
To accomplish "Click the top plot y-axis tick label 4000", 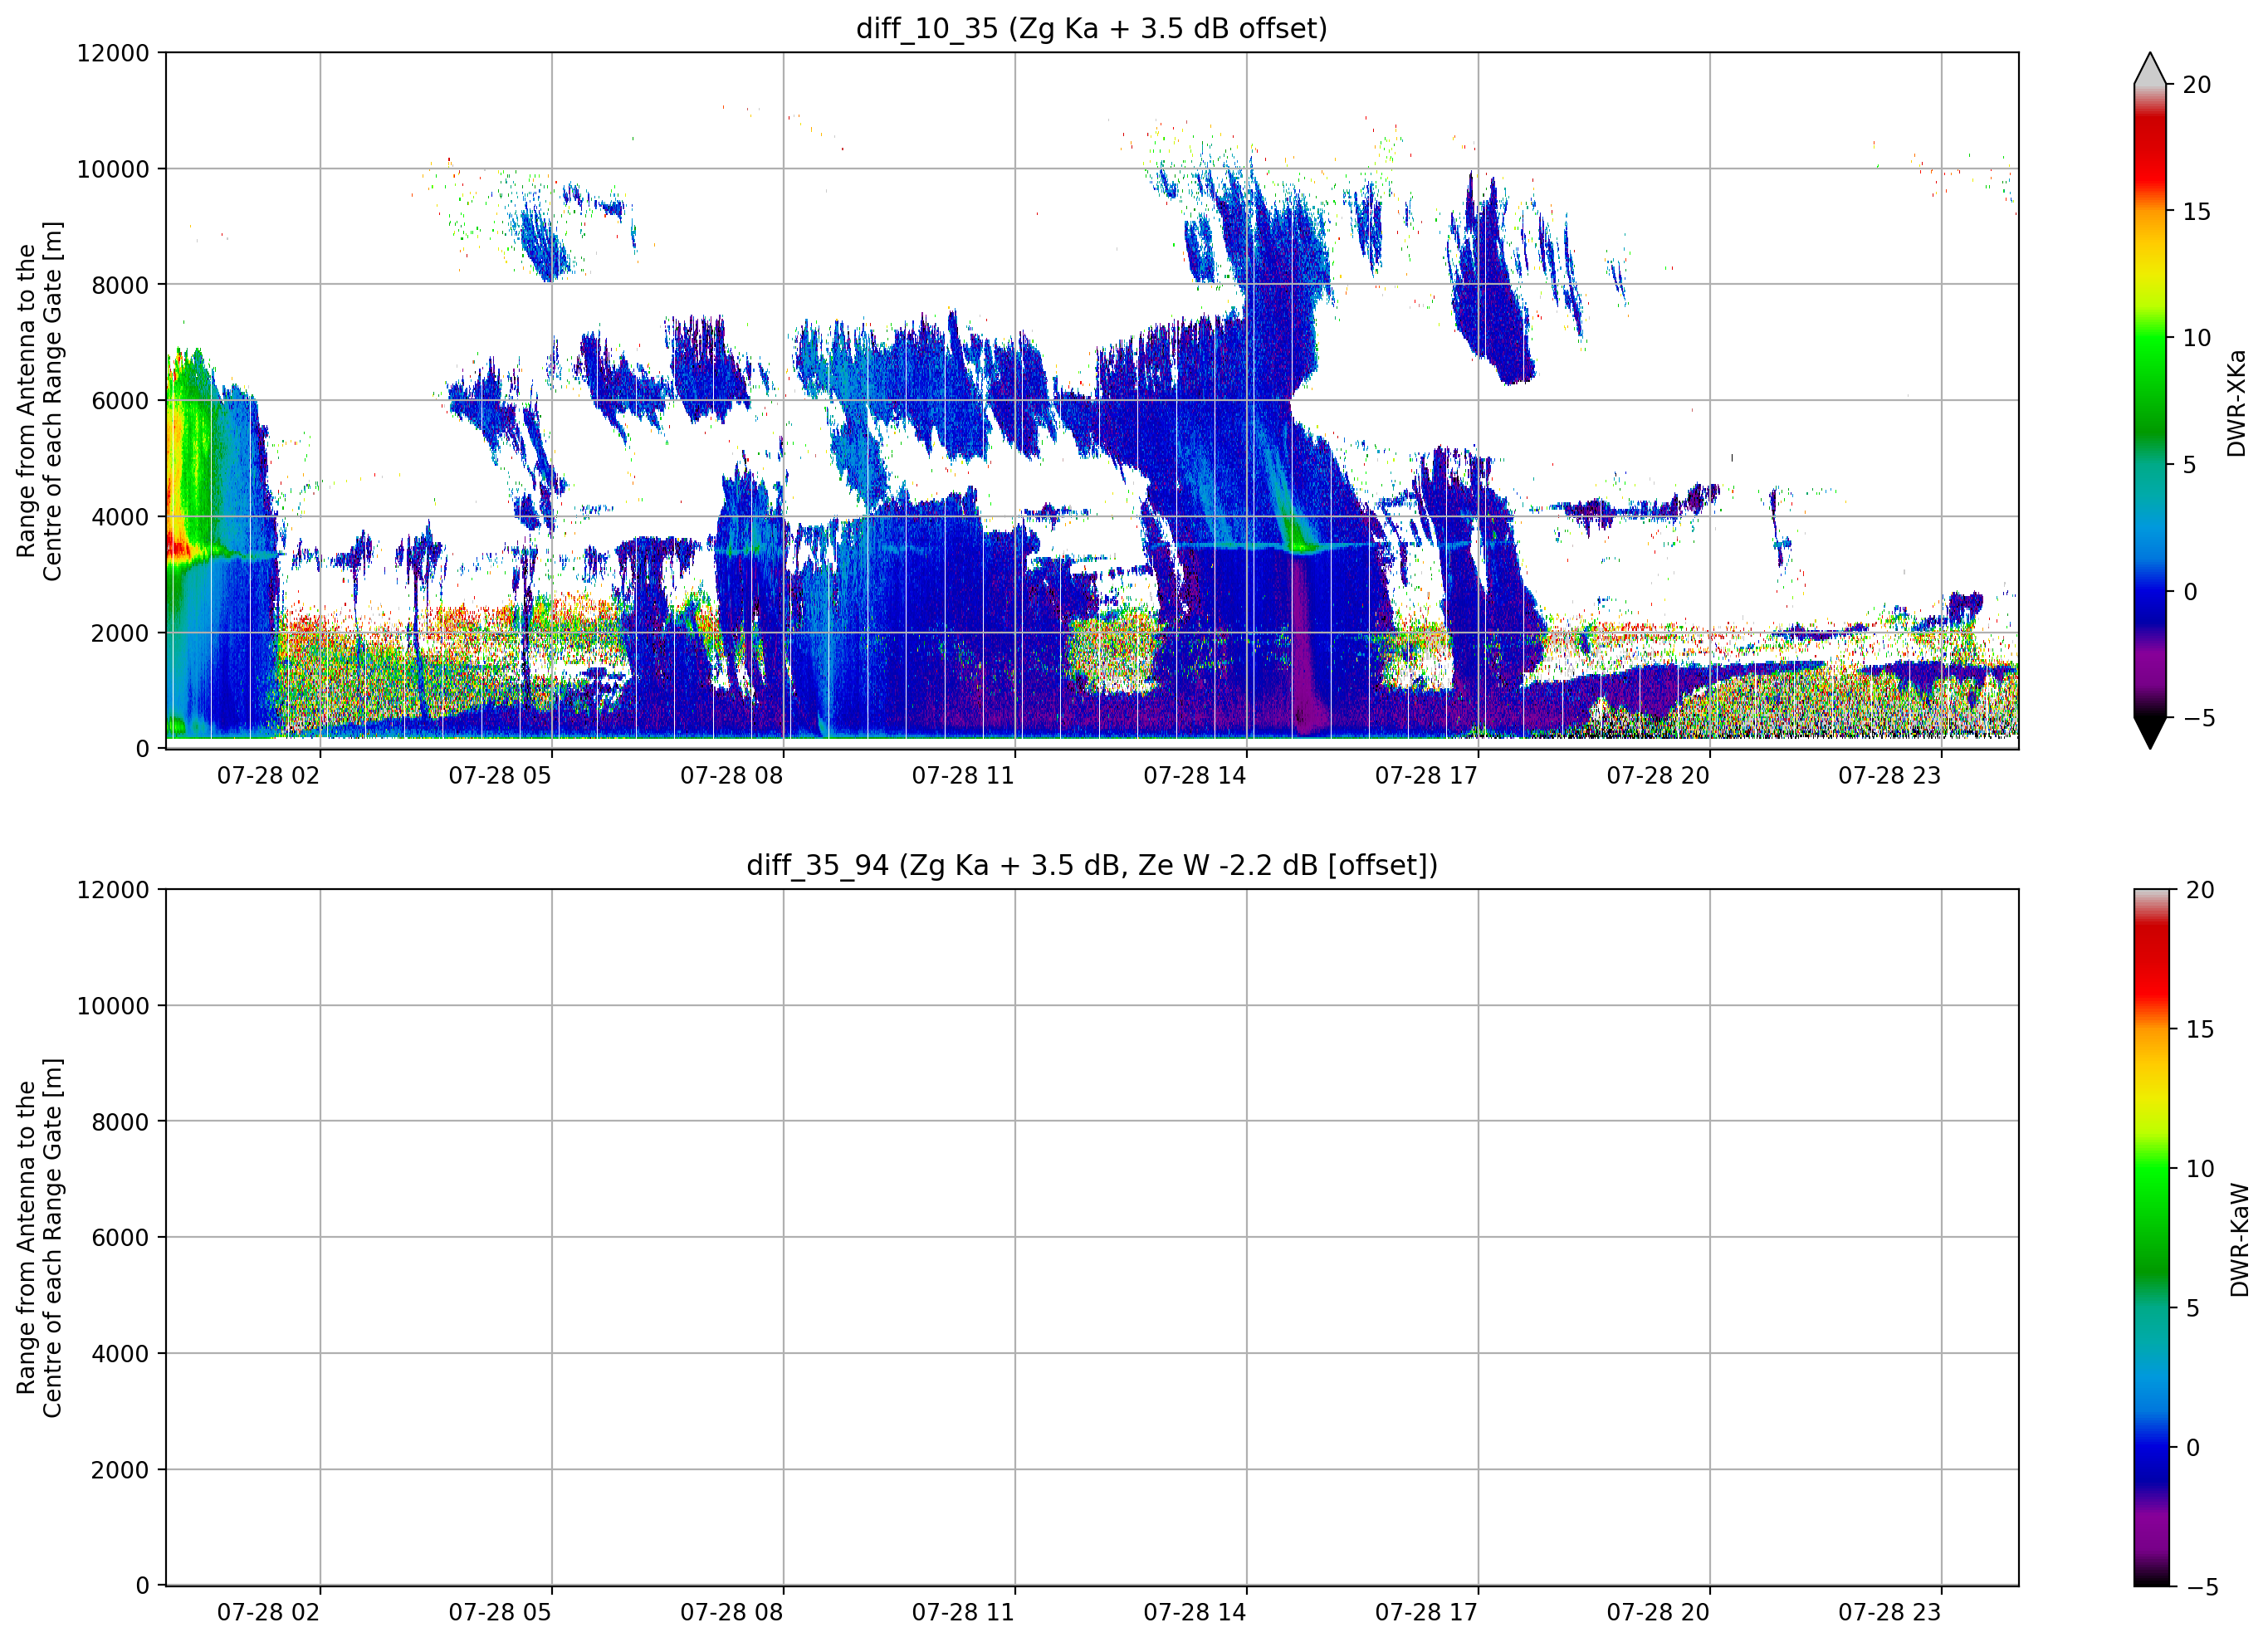I will (x=120, y=517).
